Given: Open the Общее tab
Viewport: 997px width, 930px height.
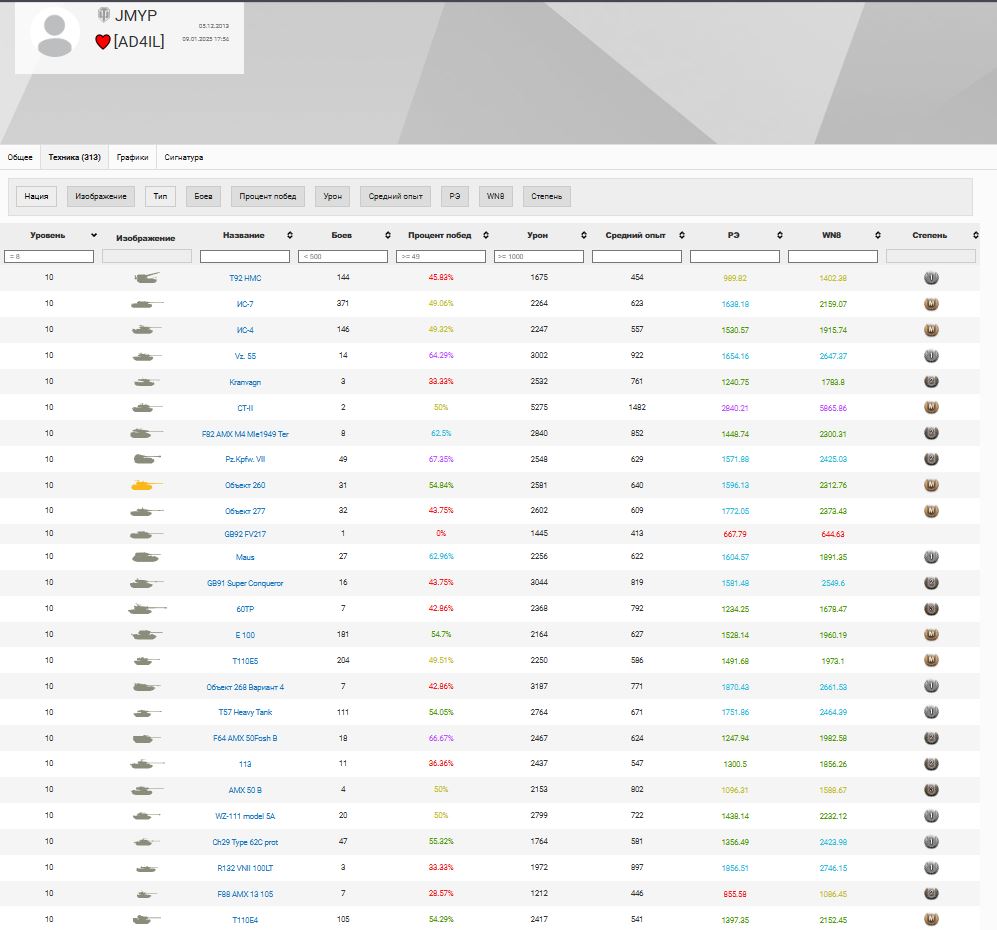Looking at the screenshot, I should pos(20,157).
